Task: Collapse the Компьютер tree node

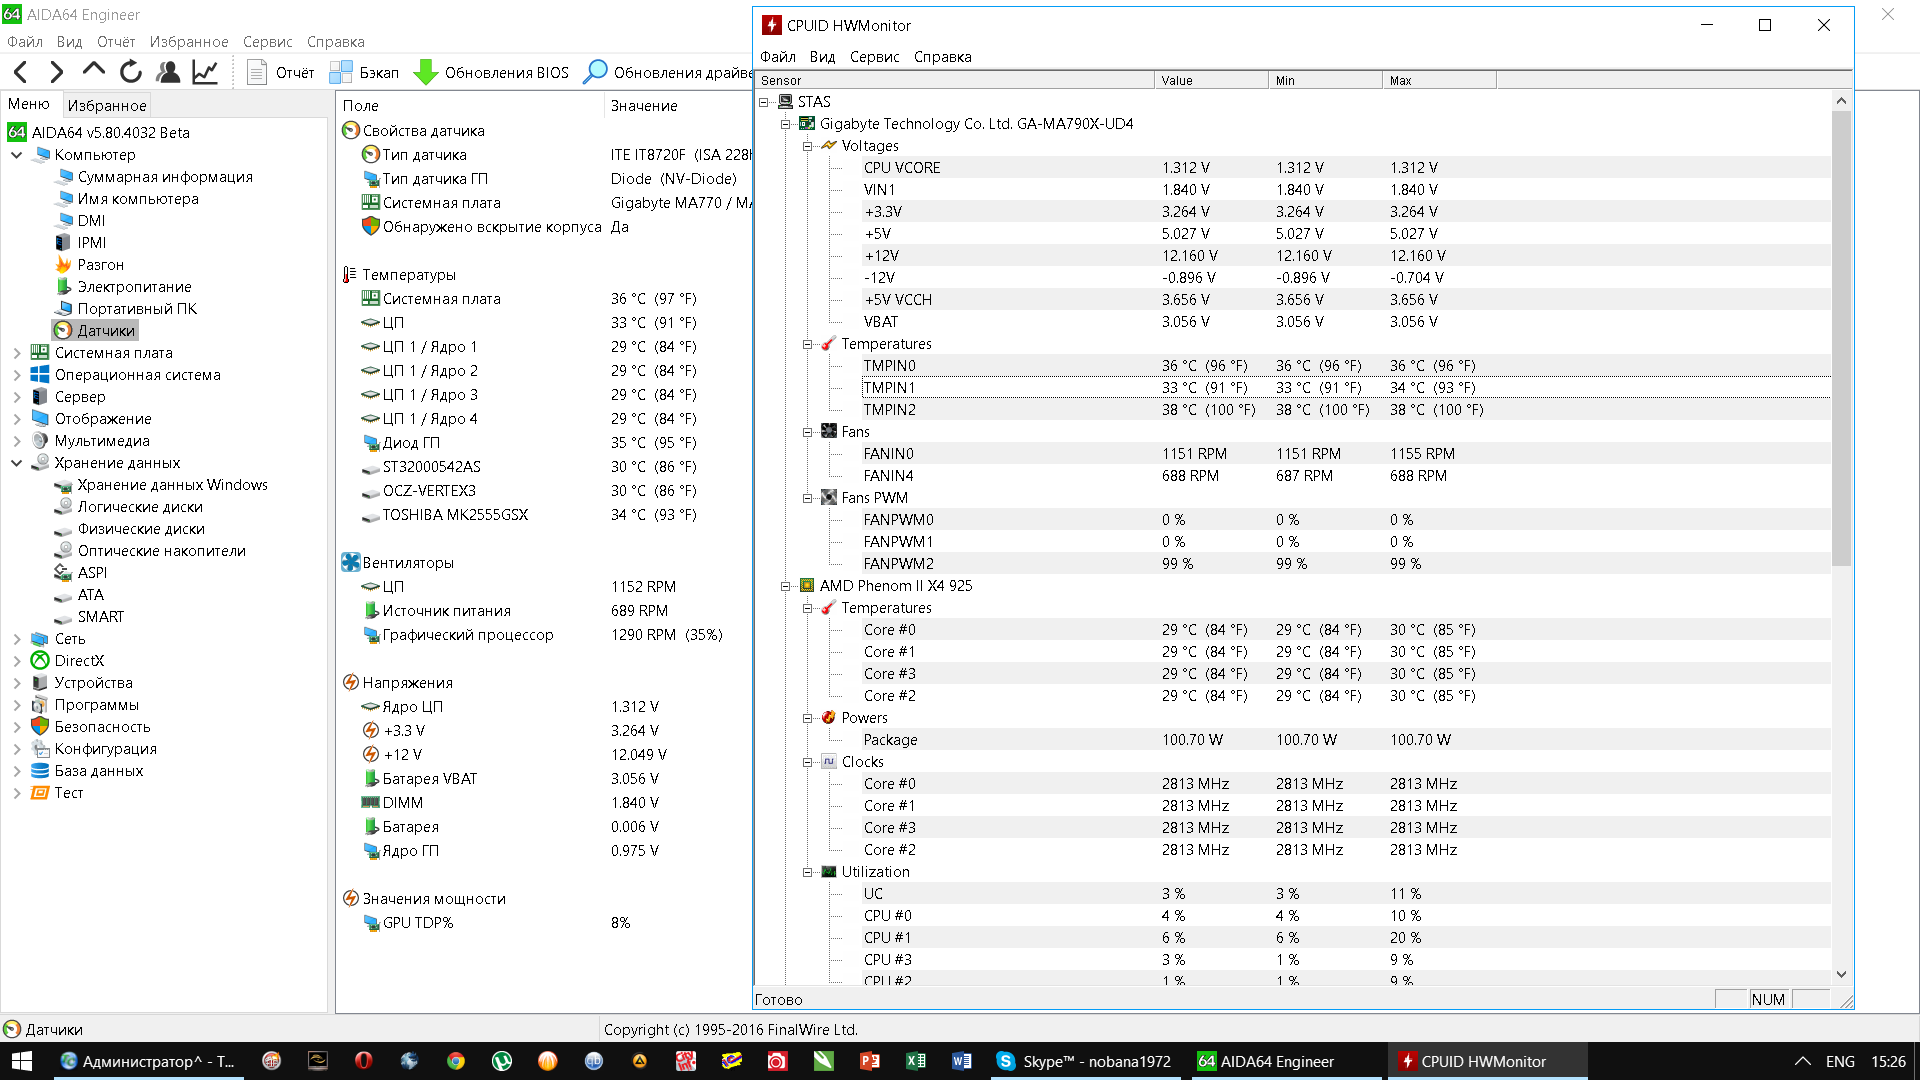Action: [16, 155]
